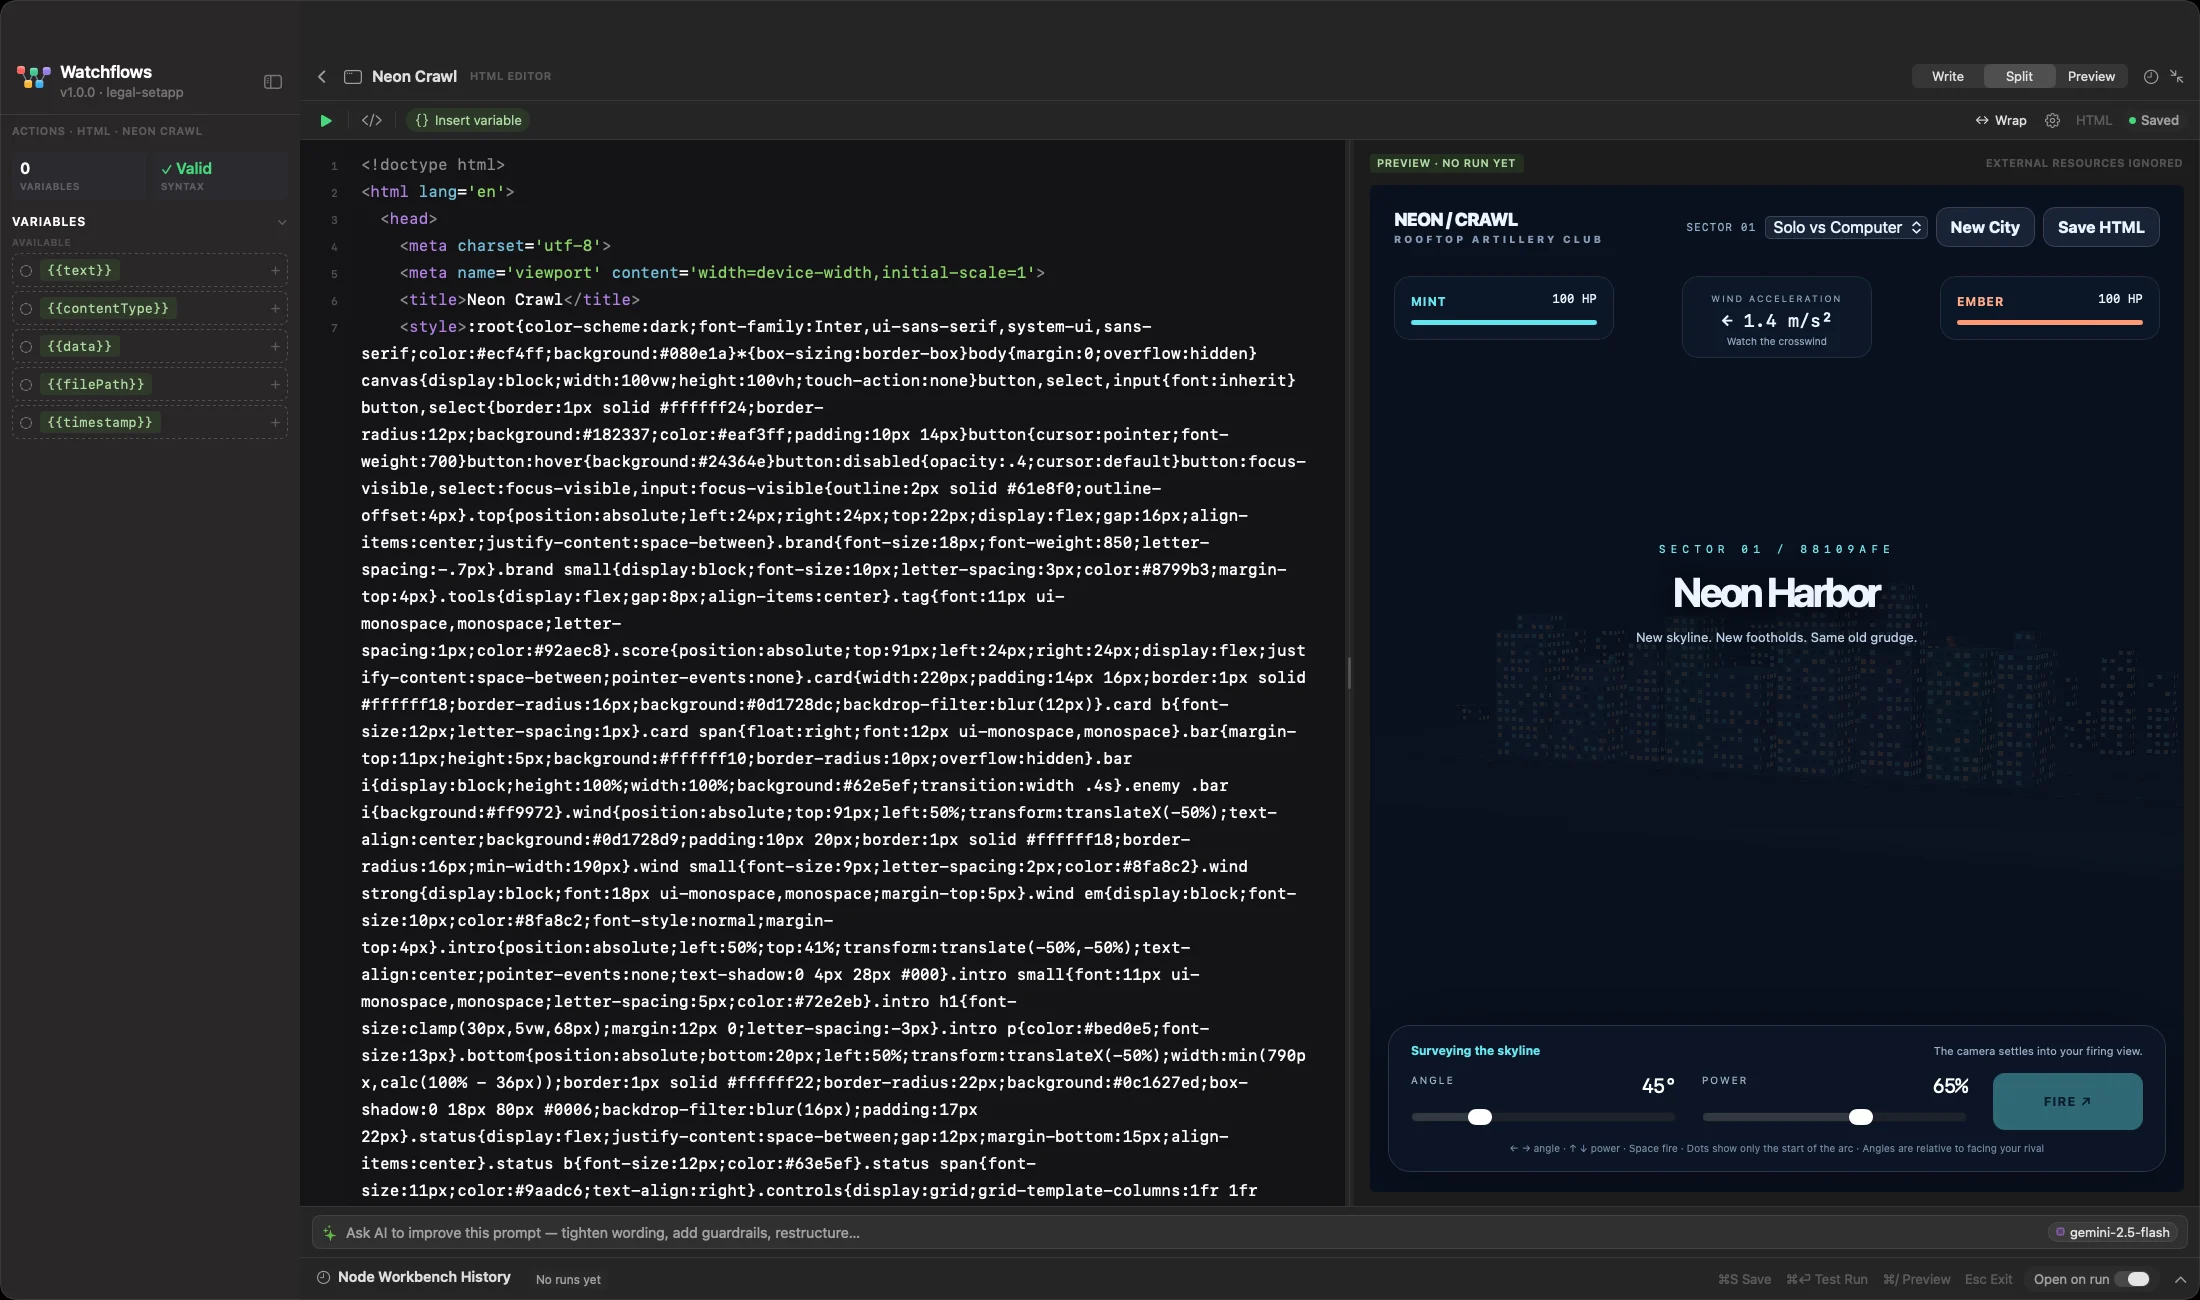
Task: Switch to Split mode tab
Action: [2019, 76]
